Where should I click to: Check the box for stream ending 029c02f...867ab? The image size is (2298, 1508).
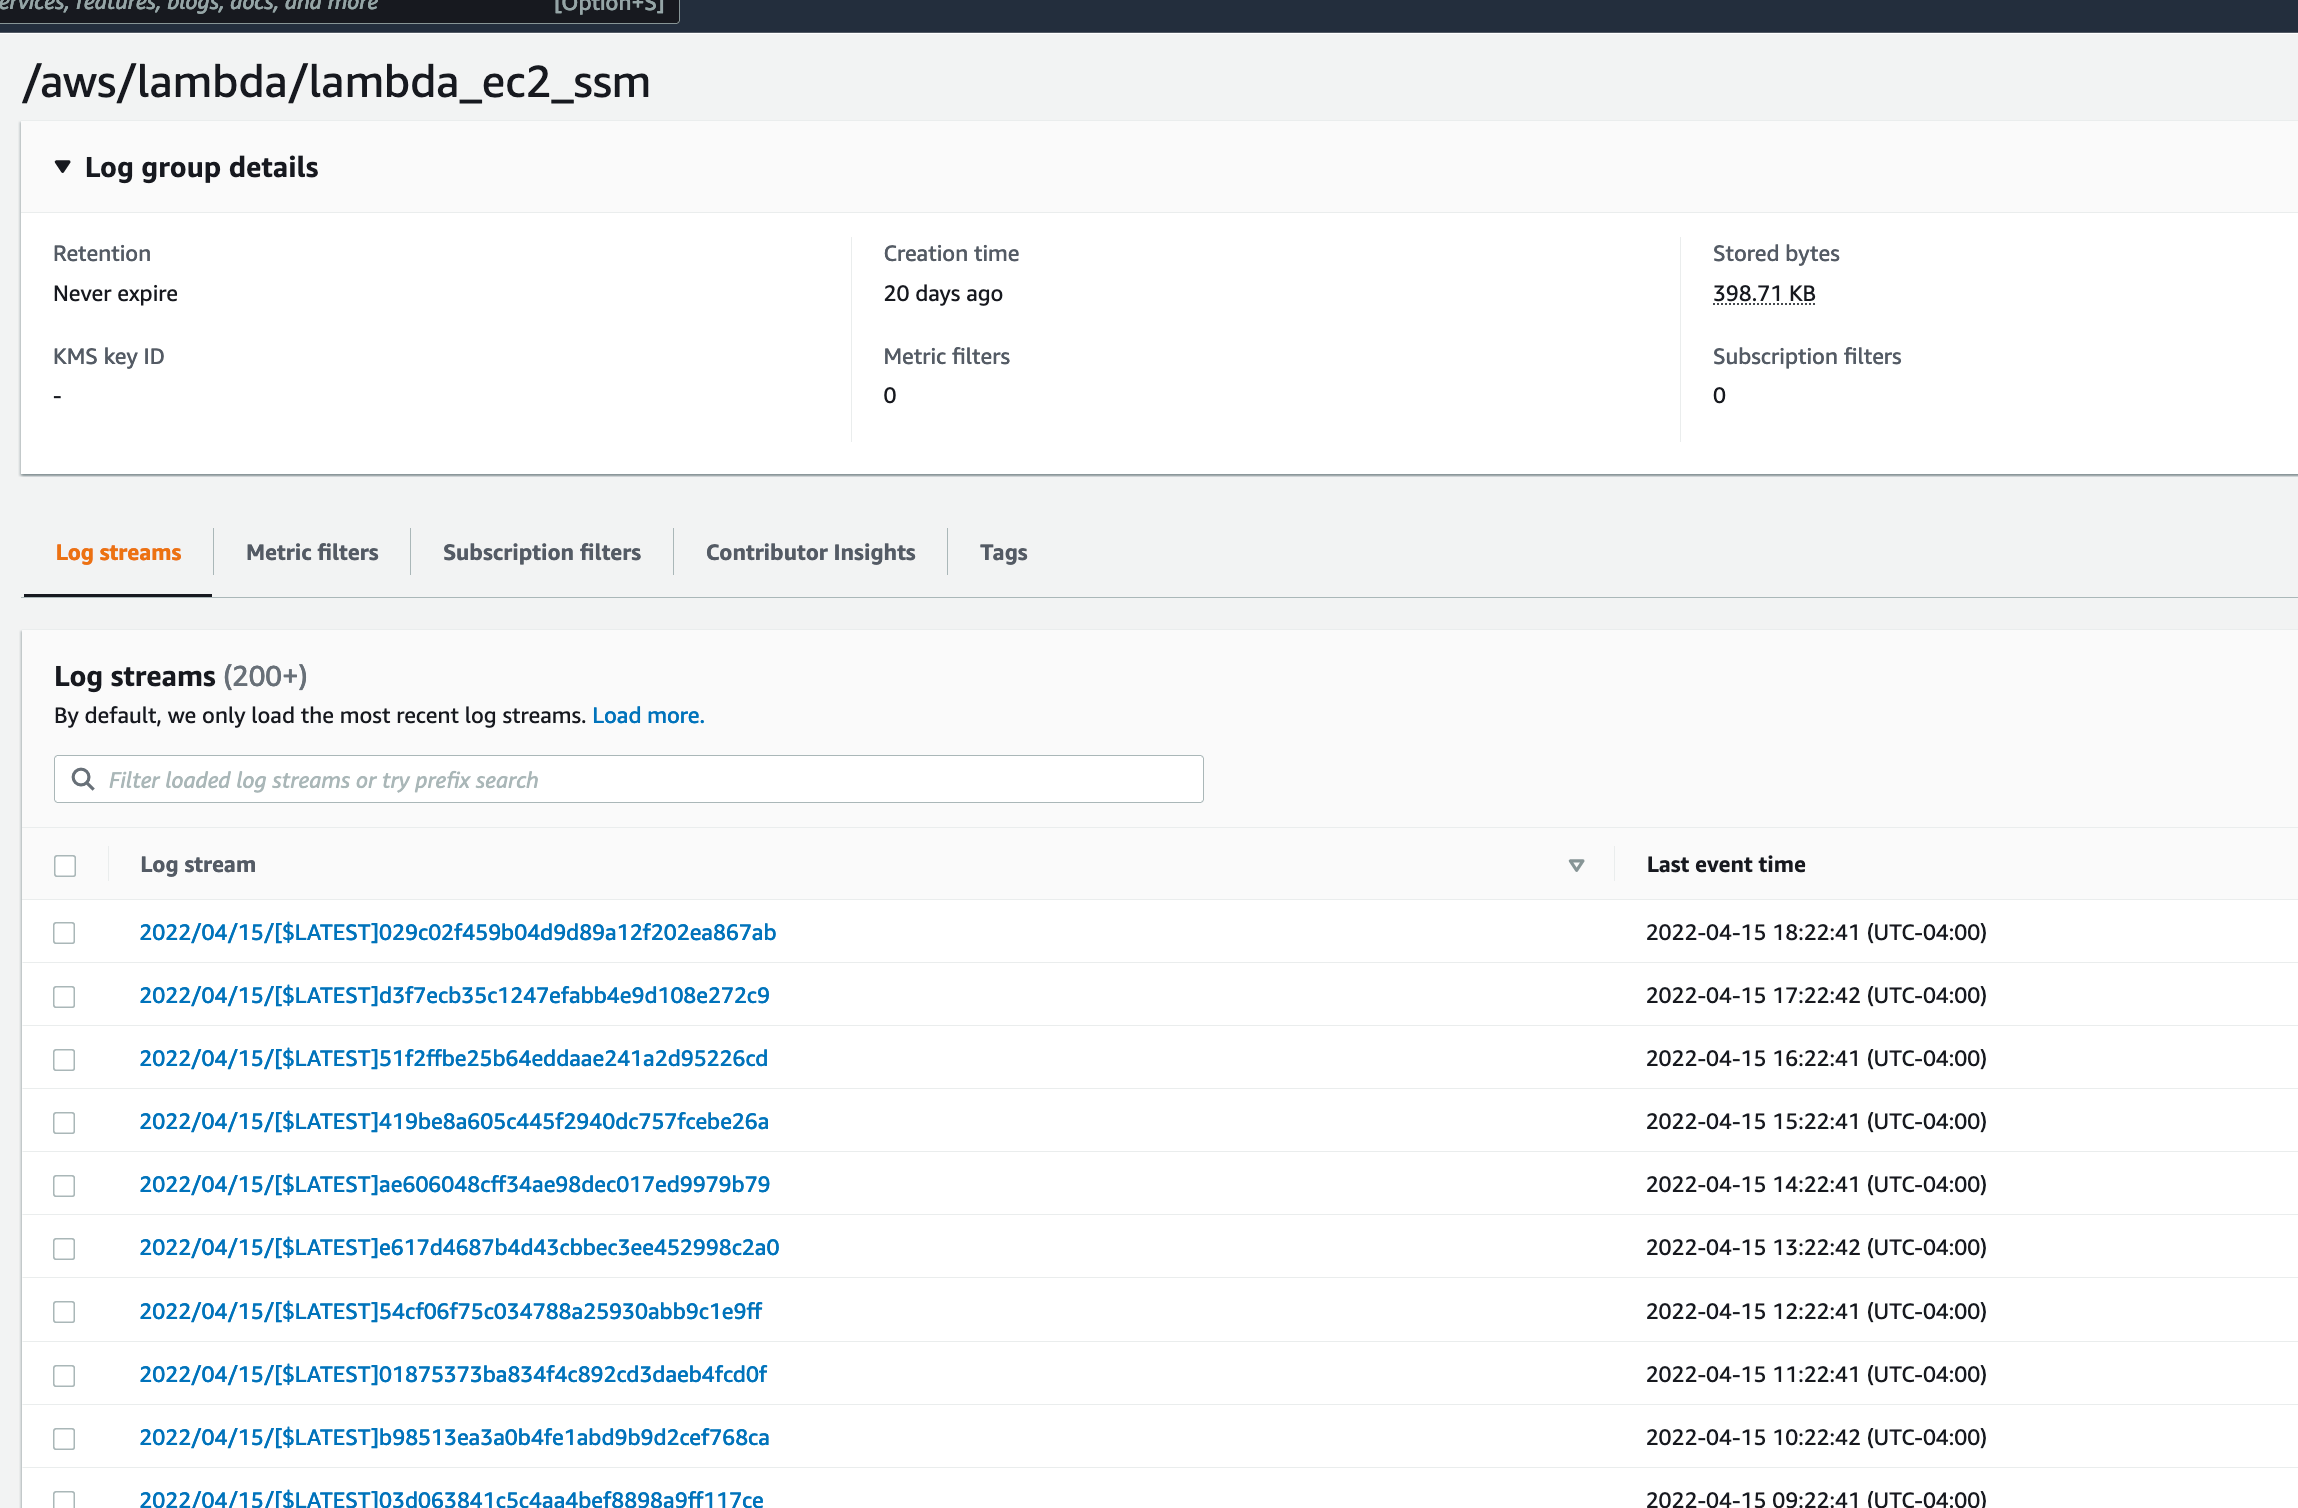[65, 932]
